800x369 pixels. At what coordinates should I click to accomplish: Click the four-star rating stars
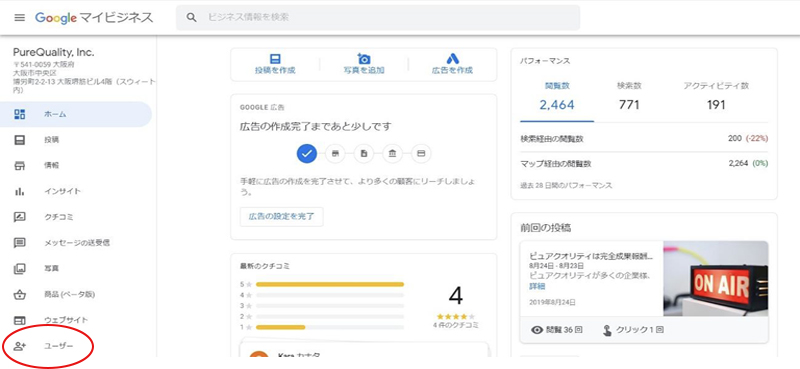(x=456, y=316)
